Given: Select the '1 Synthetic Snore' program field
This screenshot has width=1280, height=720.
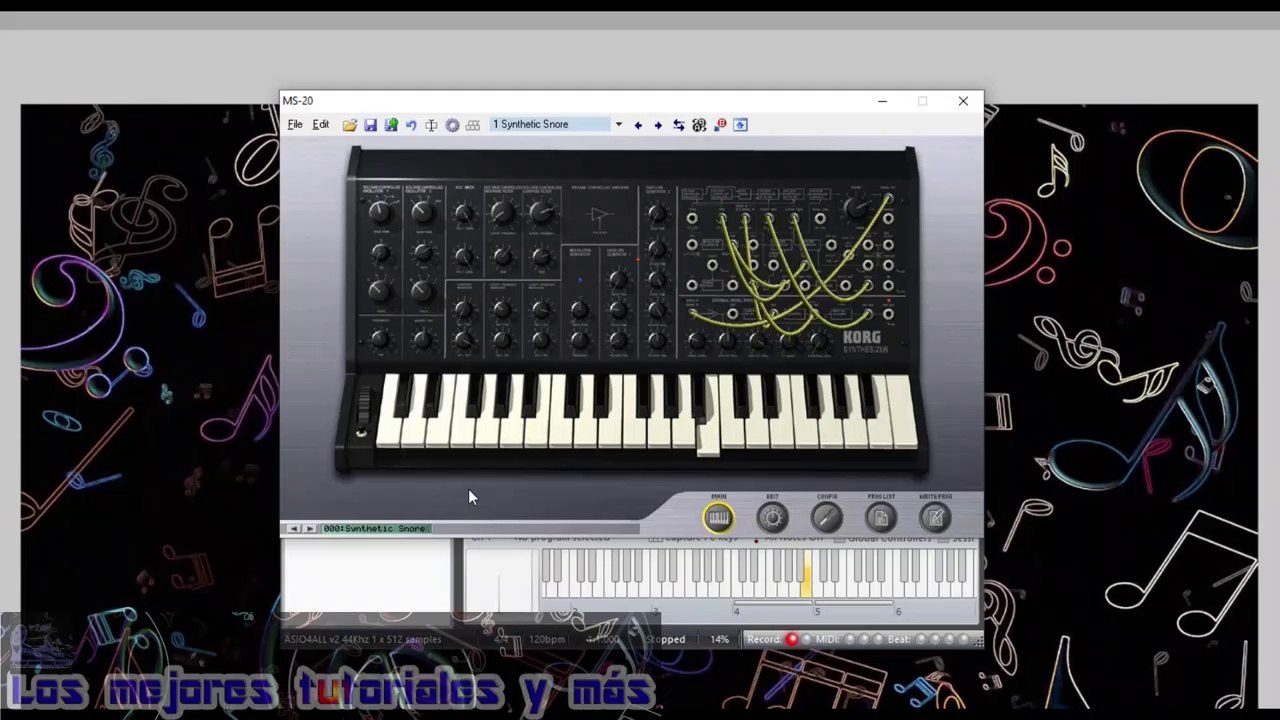Looking at the screenshot, I should (549, 125).
